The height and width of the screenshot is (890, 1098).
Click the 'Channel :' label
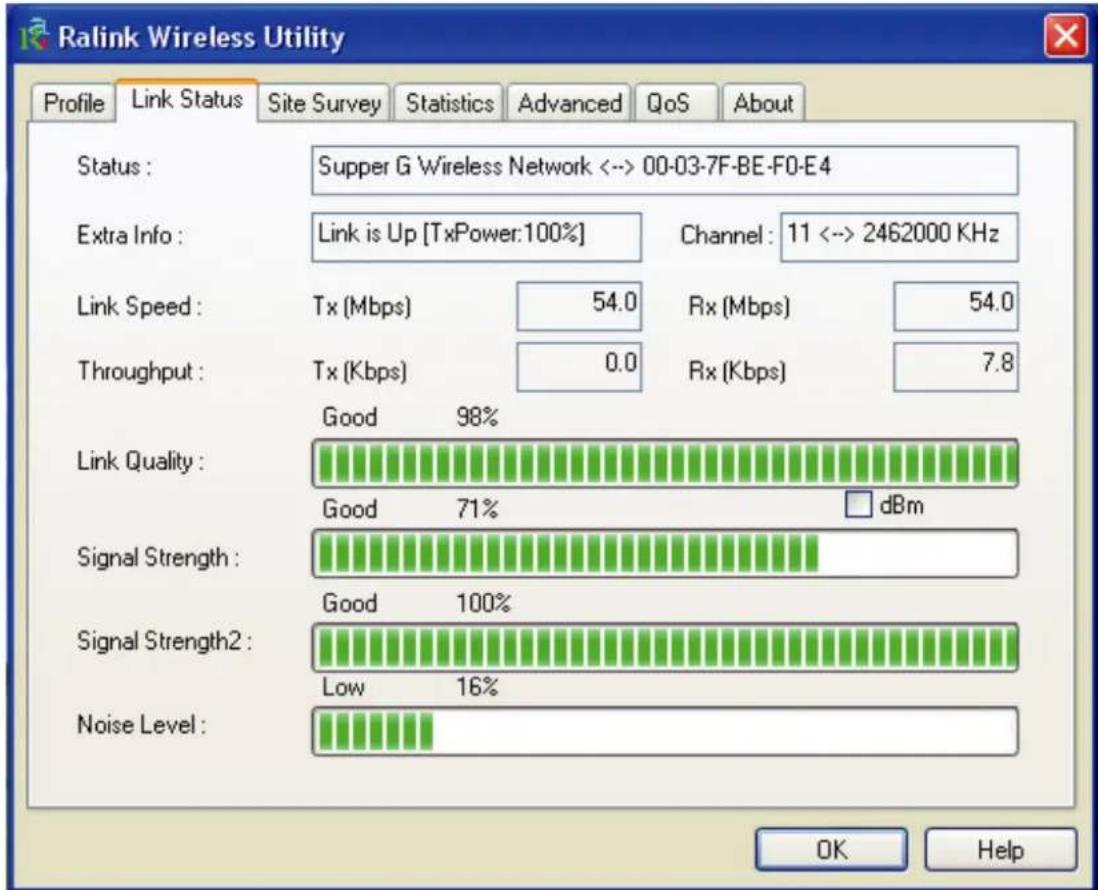[x=726, y=235]
